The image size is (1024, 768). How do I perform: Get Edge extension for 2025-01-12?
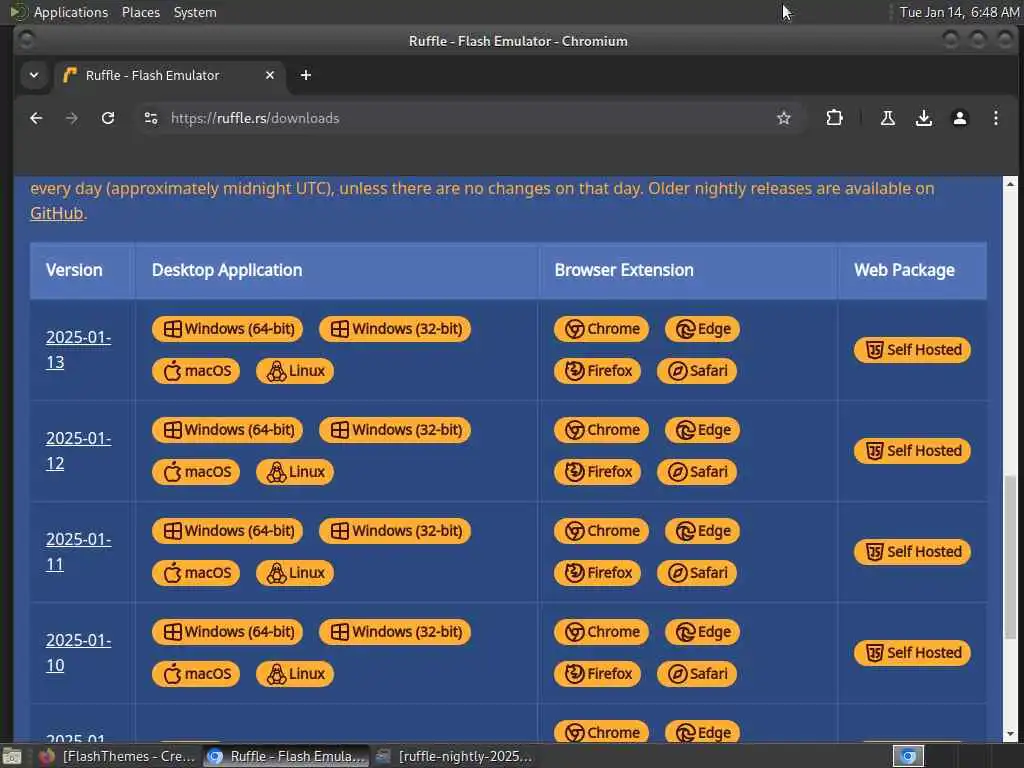[x=702, y=430]
